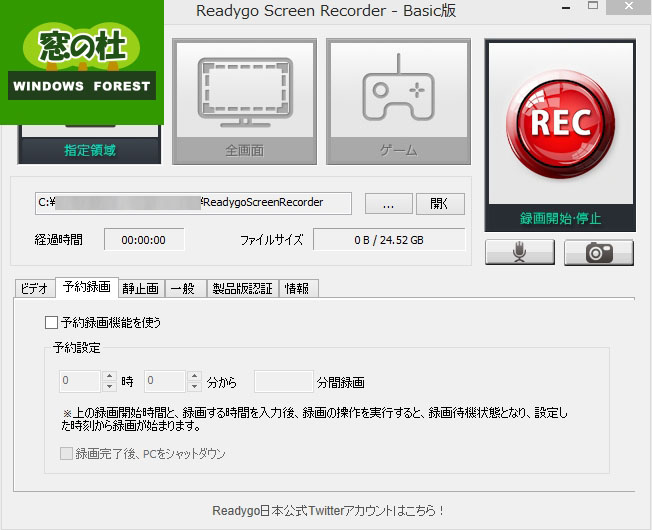The height and width of the screenshot is (530, 652).
Task: Click the hour (時) input field
Action: [80, 381]
